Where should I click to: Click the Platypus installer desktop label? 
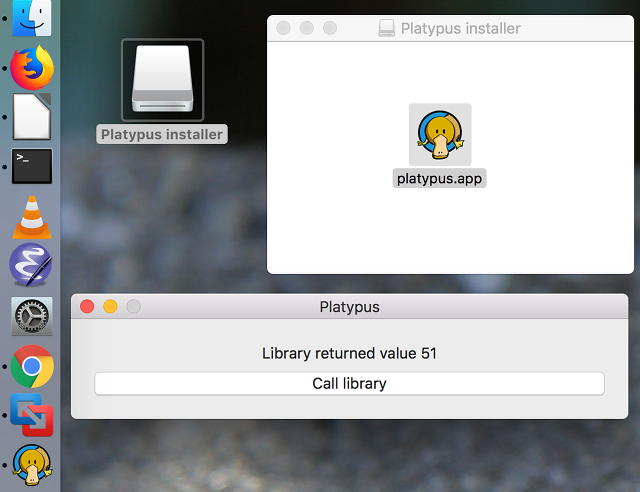coord(162,134)
